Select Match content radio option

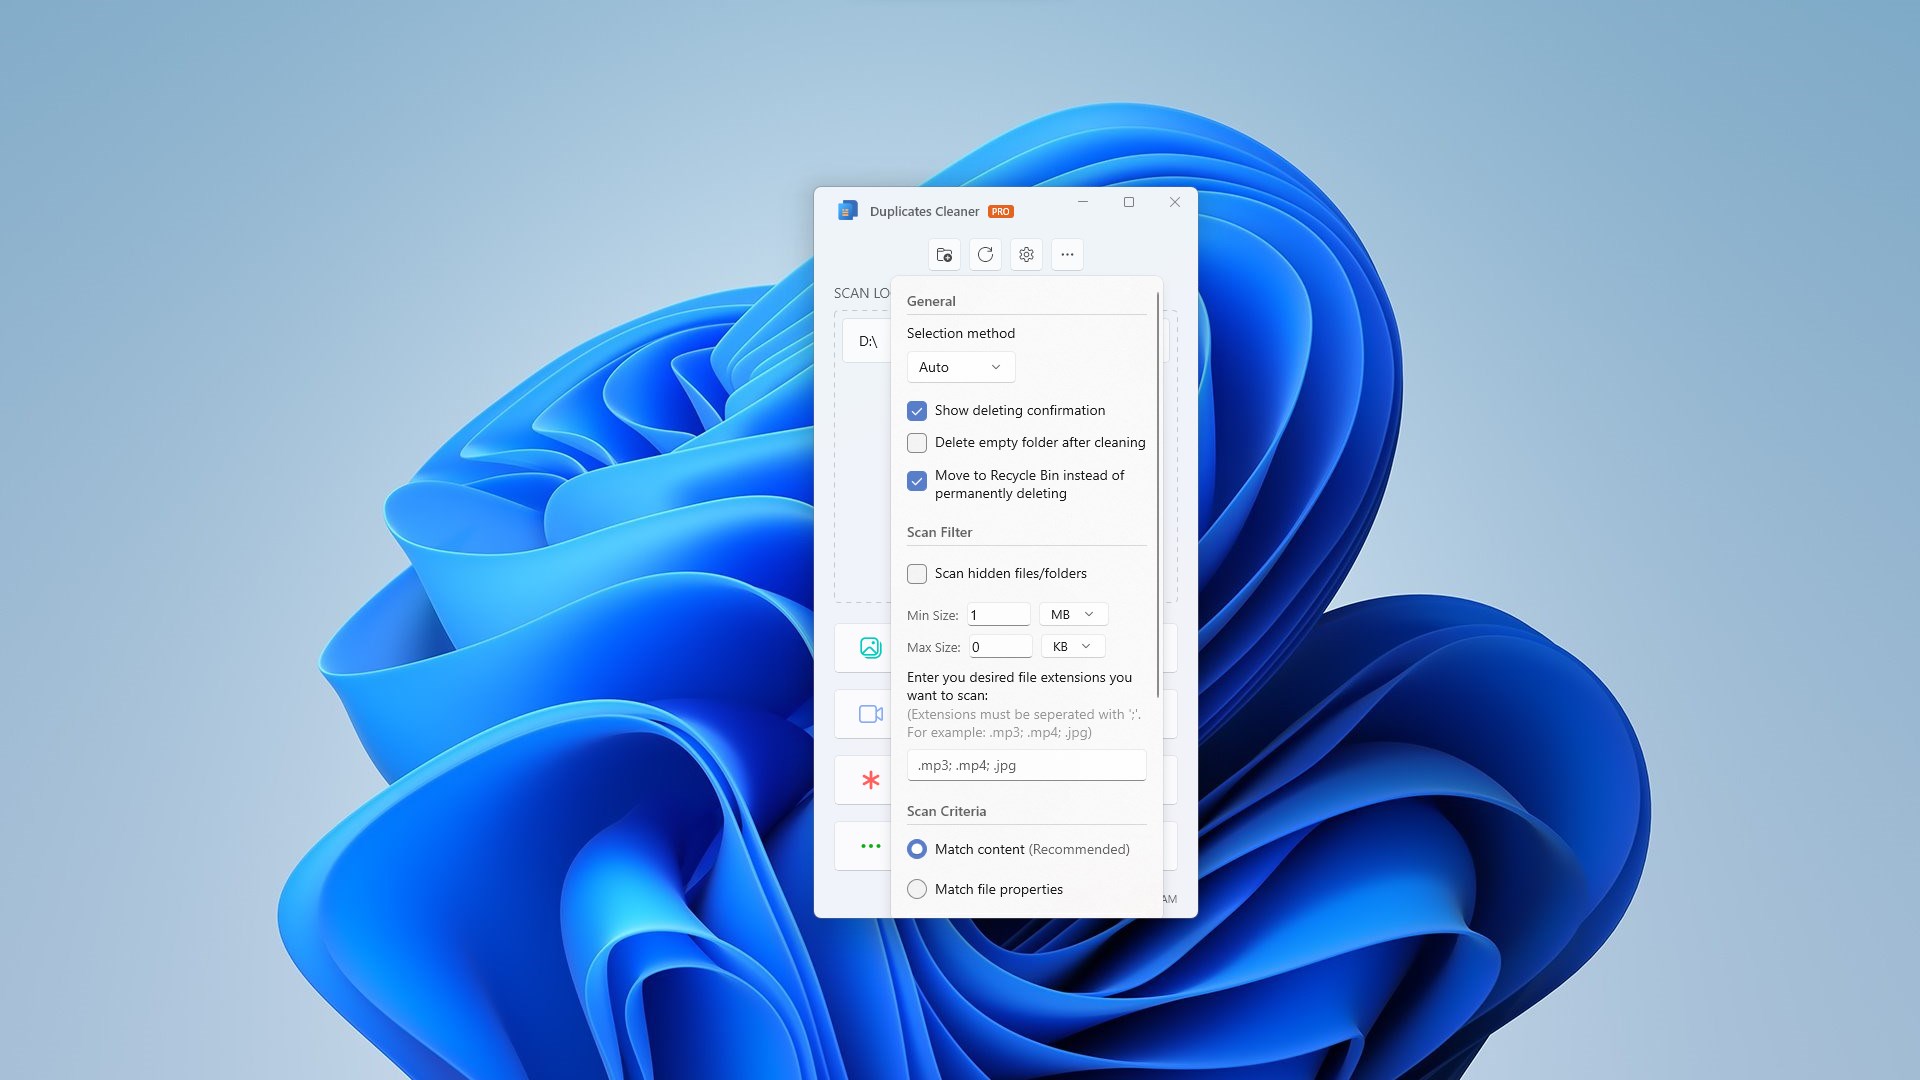917,849
